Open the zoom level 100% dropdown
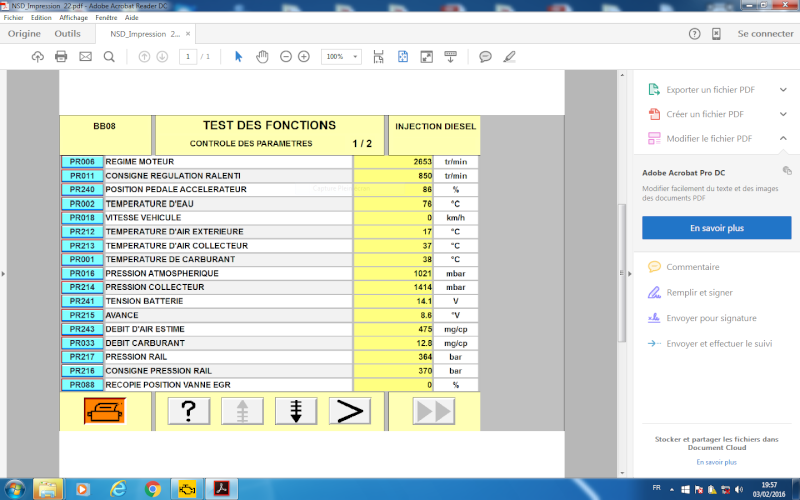Viewport: 800px width, 500px height. (355, 57)
